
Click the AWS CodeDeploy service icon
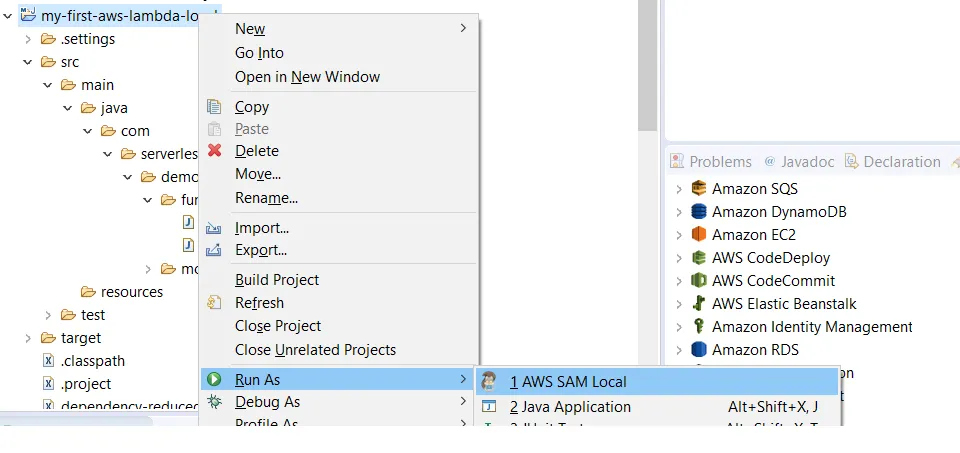(x=699, y=257)
